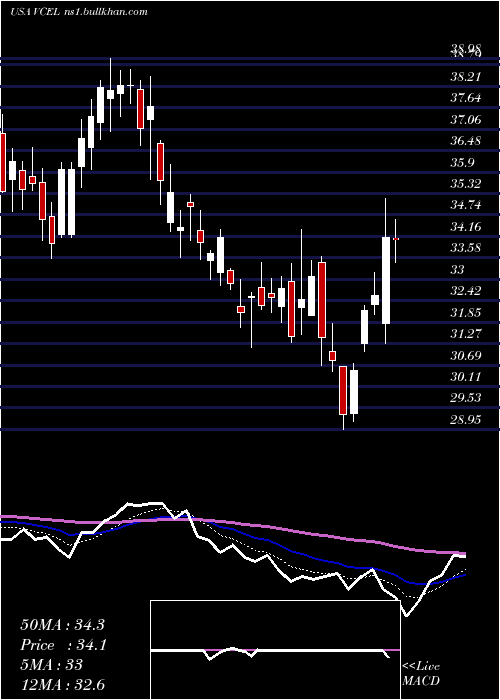Click the tall white candle reaching 34.16
This screenshot has width=500, height=700.
pos(386,280)
